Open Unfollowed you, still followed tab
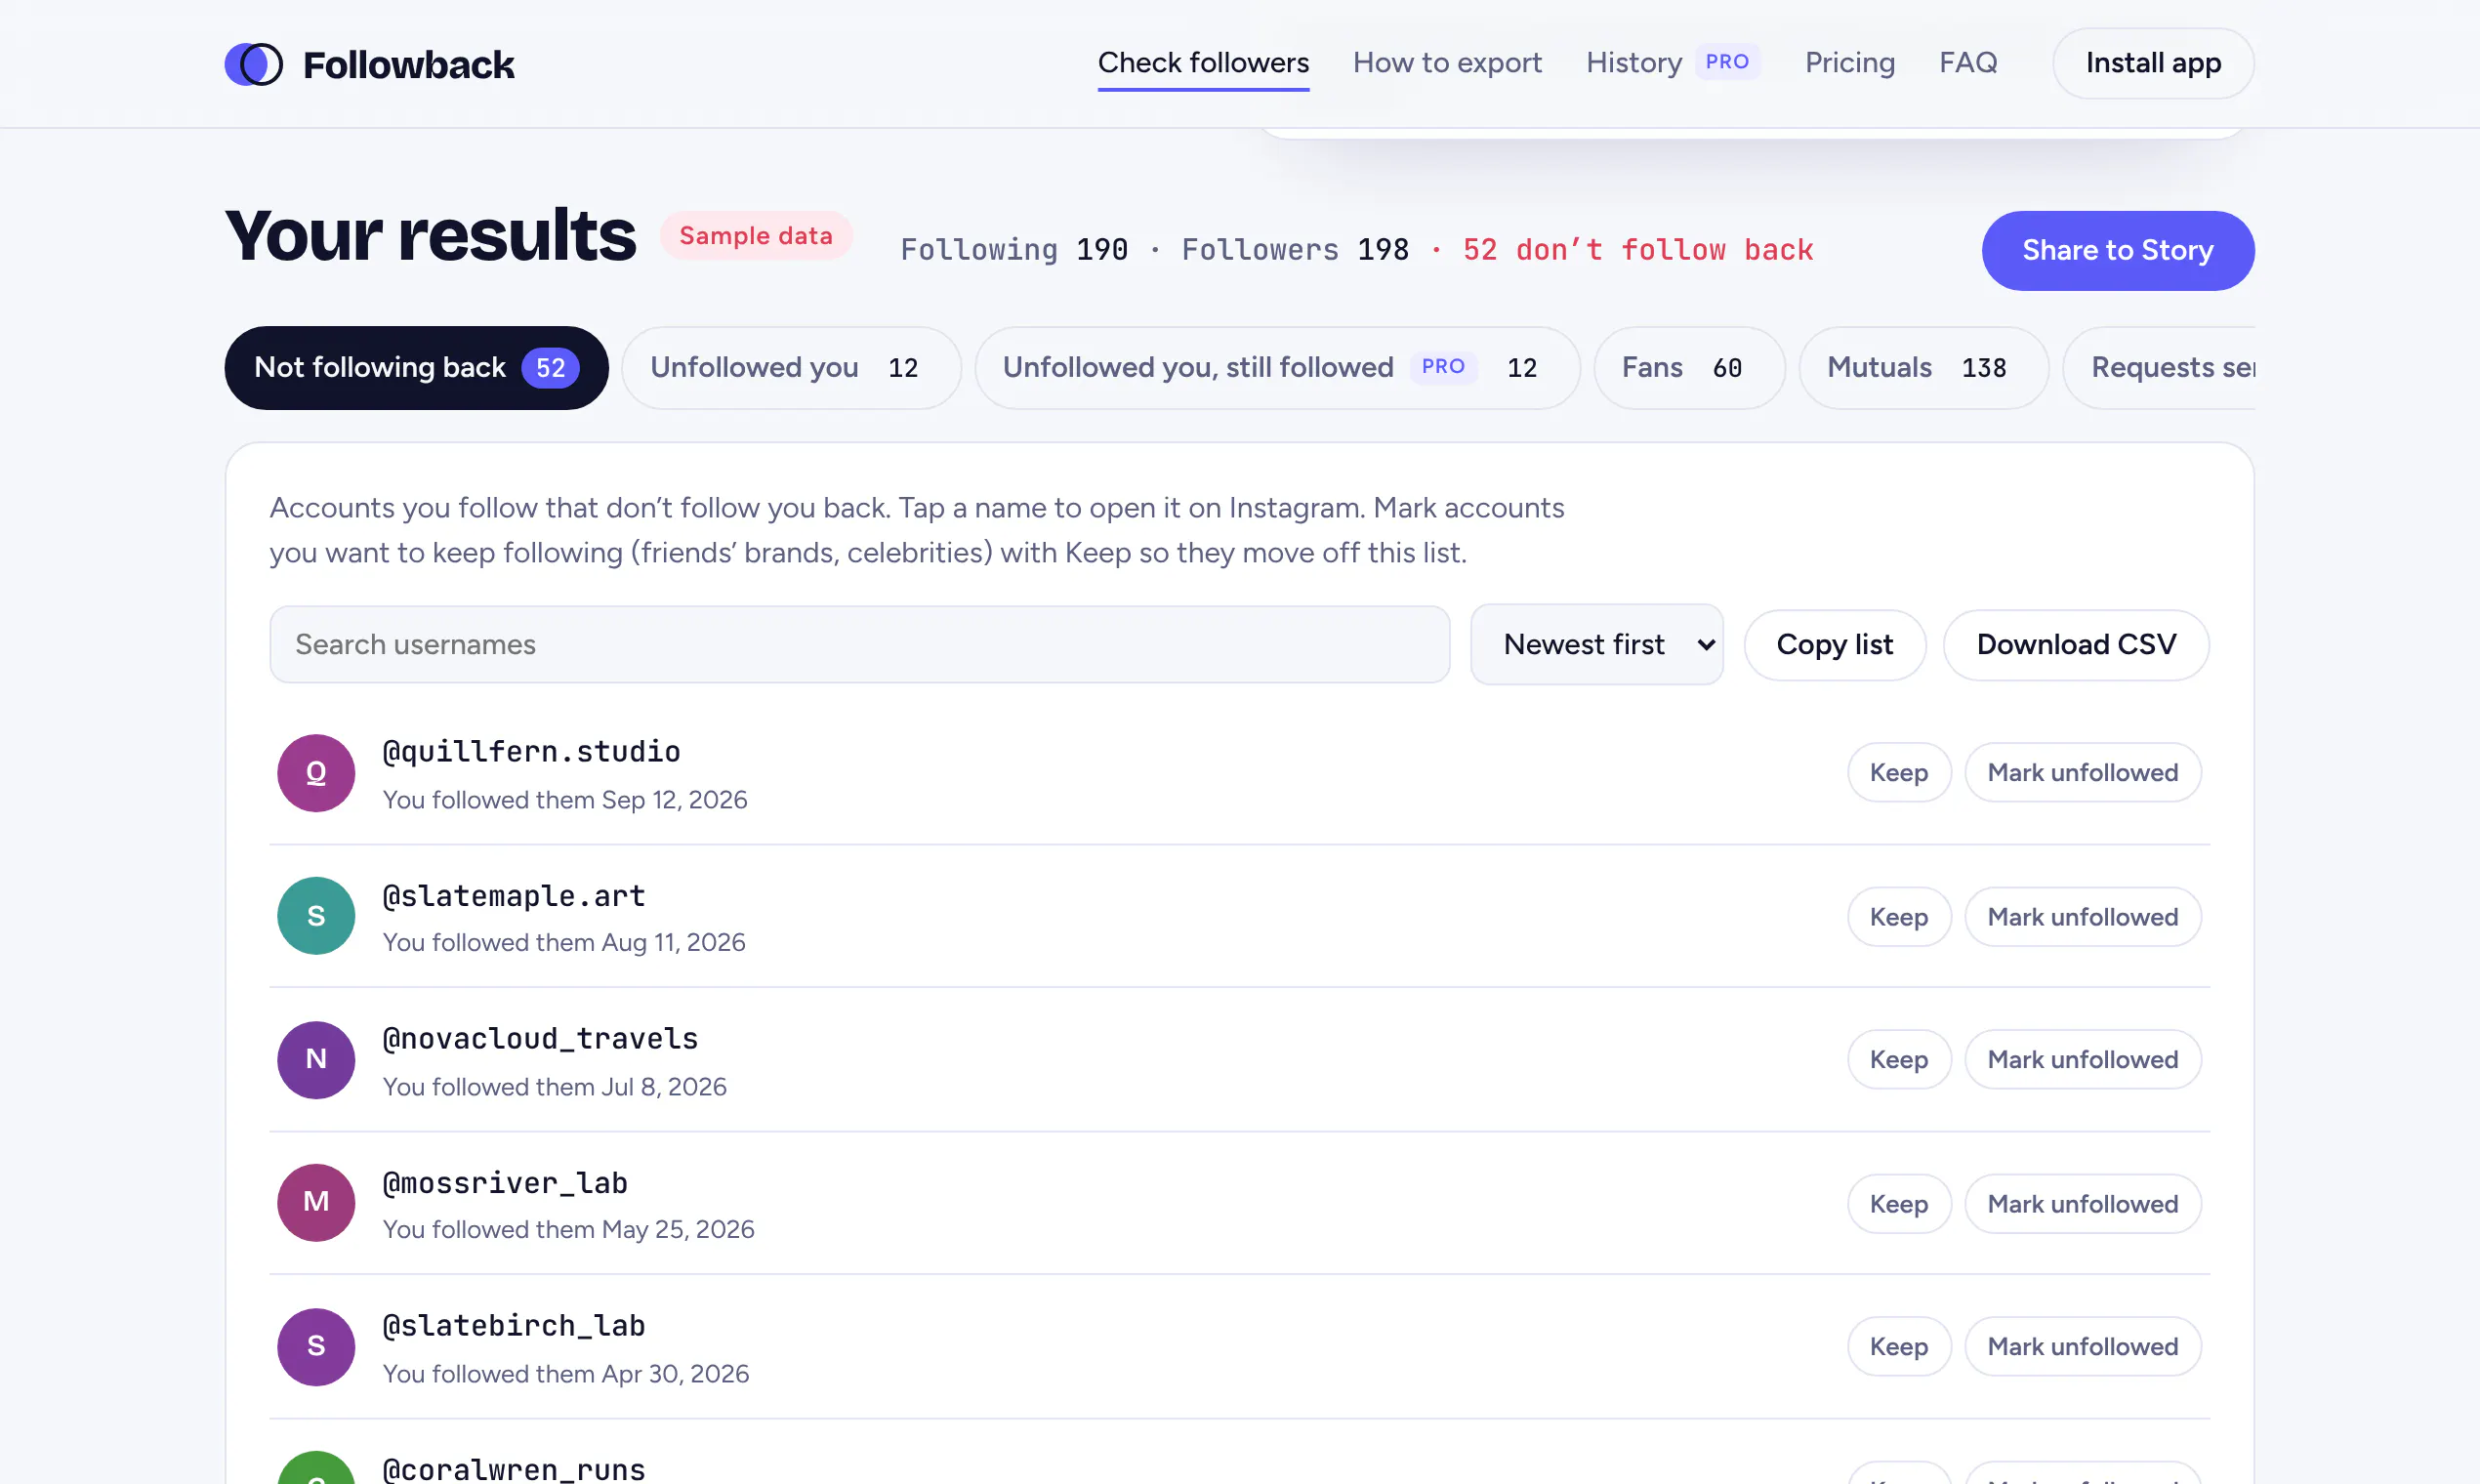2480x1484 pixels. (1277, 367)
